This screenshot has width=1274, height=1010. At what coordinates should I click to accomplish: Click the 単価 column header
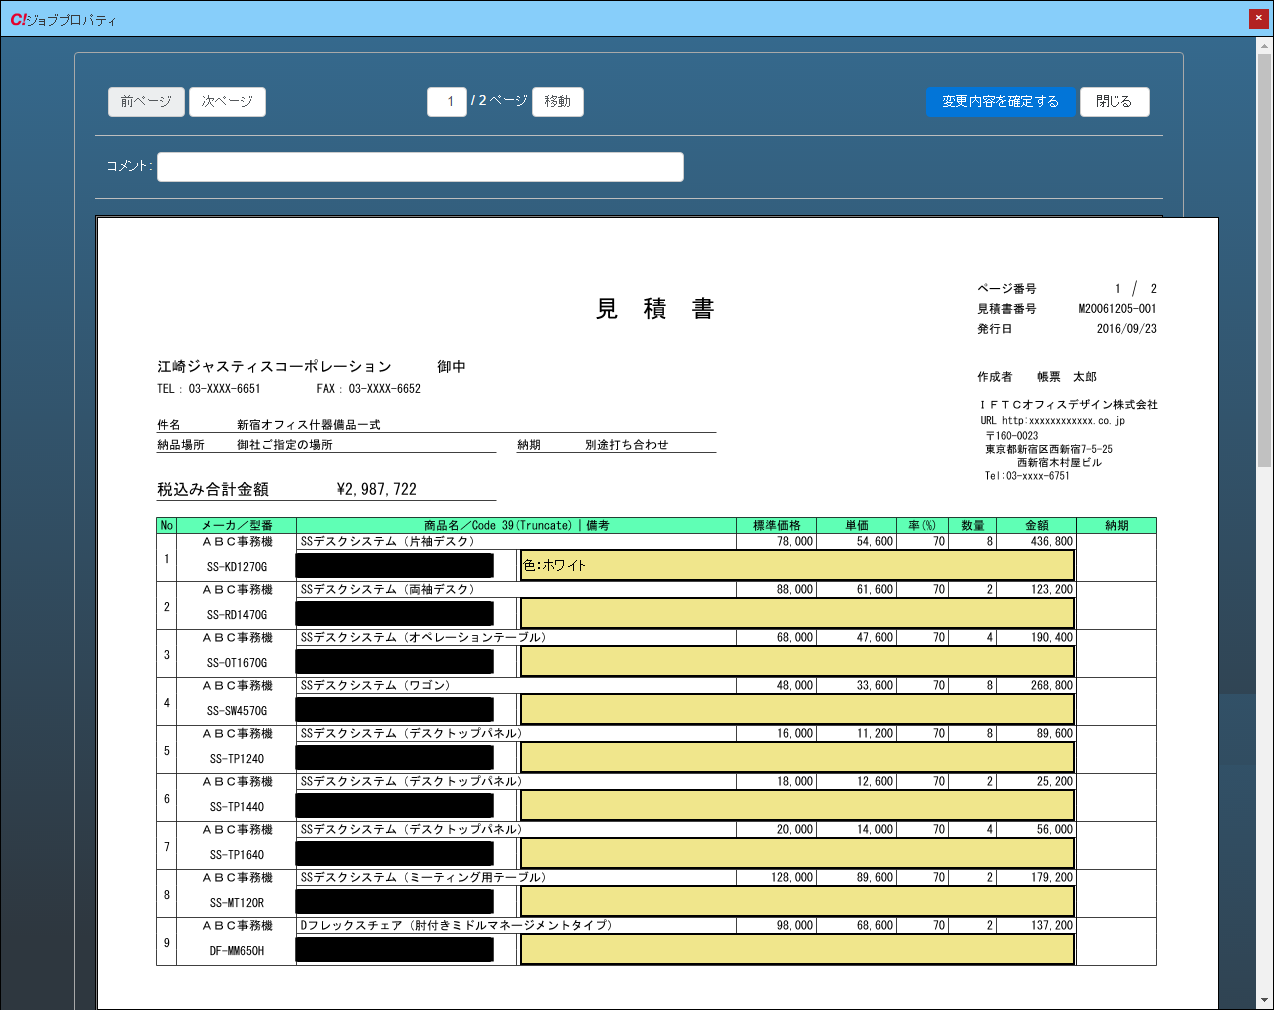coord(857,525)
